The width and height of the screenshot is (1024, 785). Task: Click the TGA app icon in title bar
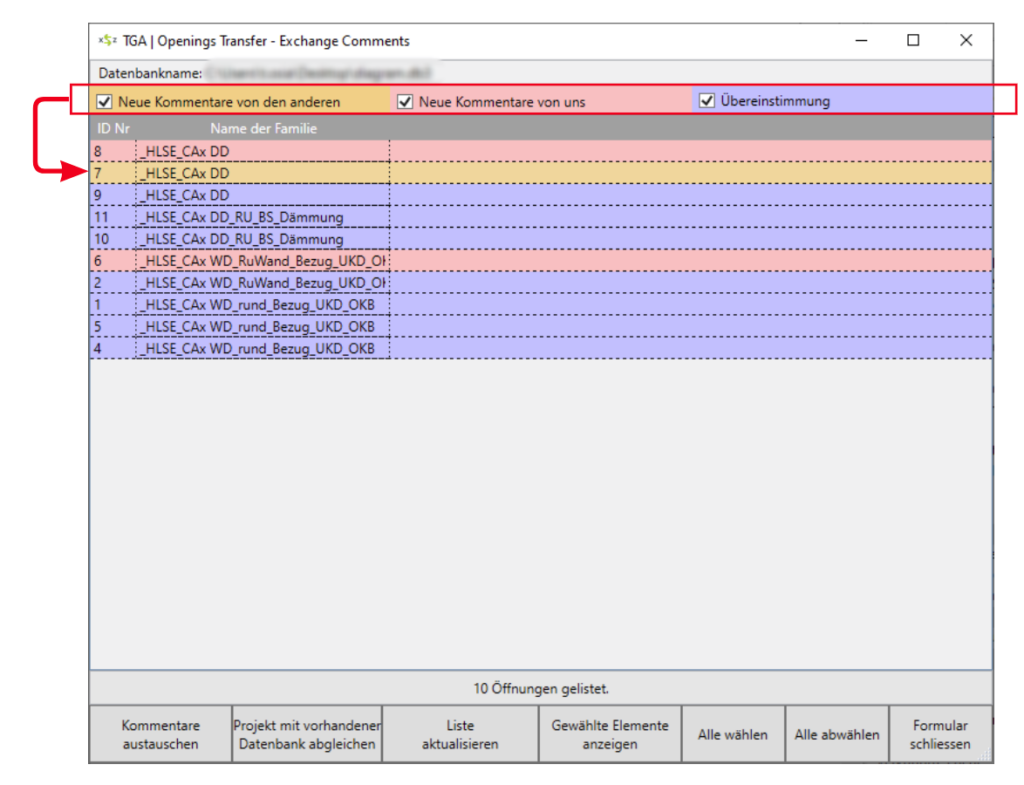coord(106,41)
